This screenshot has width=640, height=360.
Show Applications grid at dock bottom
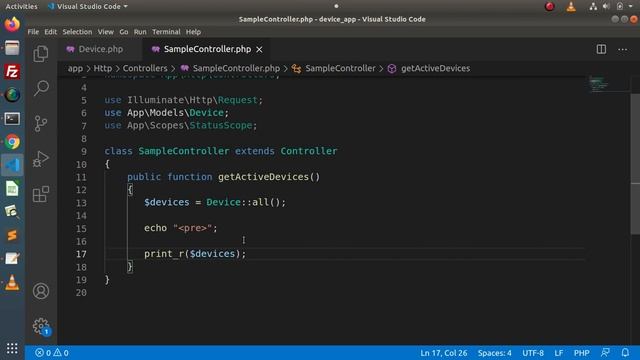(12, 348)
